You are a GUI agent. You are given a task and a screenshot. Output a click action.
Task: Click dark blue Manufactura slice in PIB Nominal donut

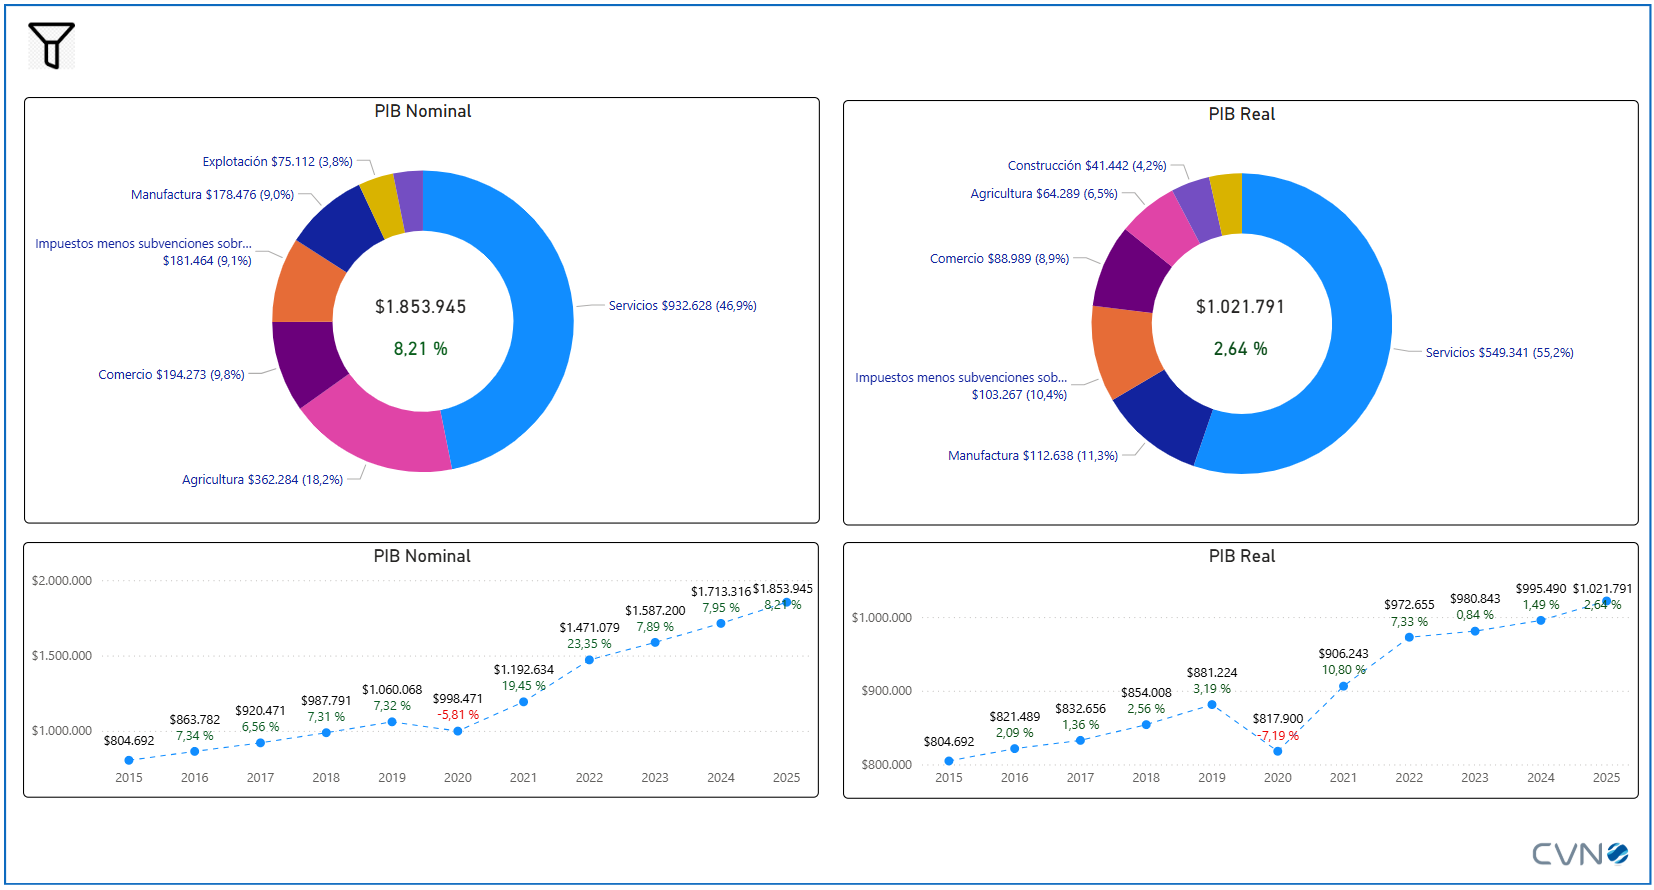[340, 226]
